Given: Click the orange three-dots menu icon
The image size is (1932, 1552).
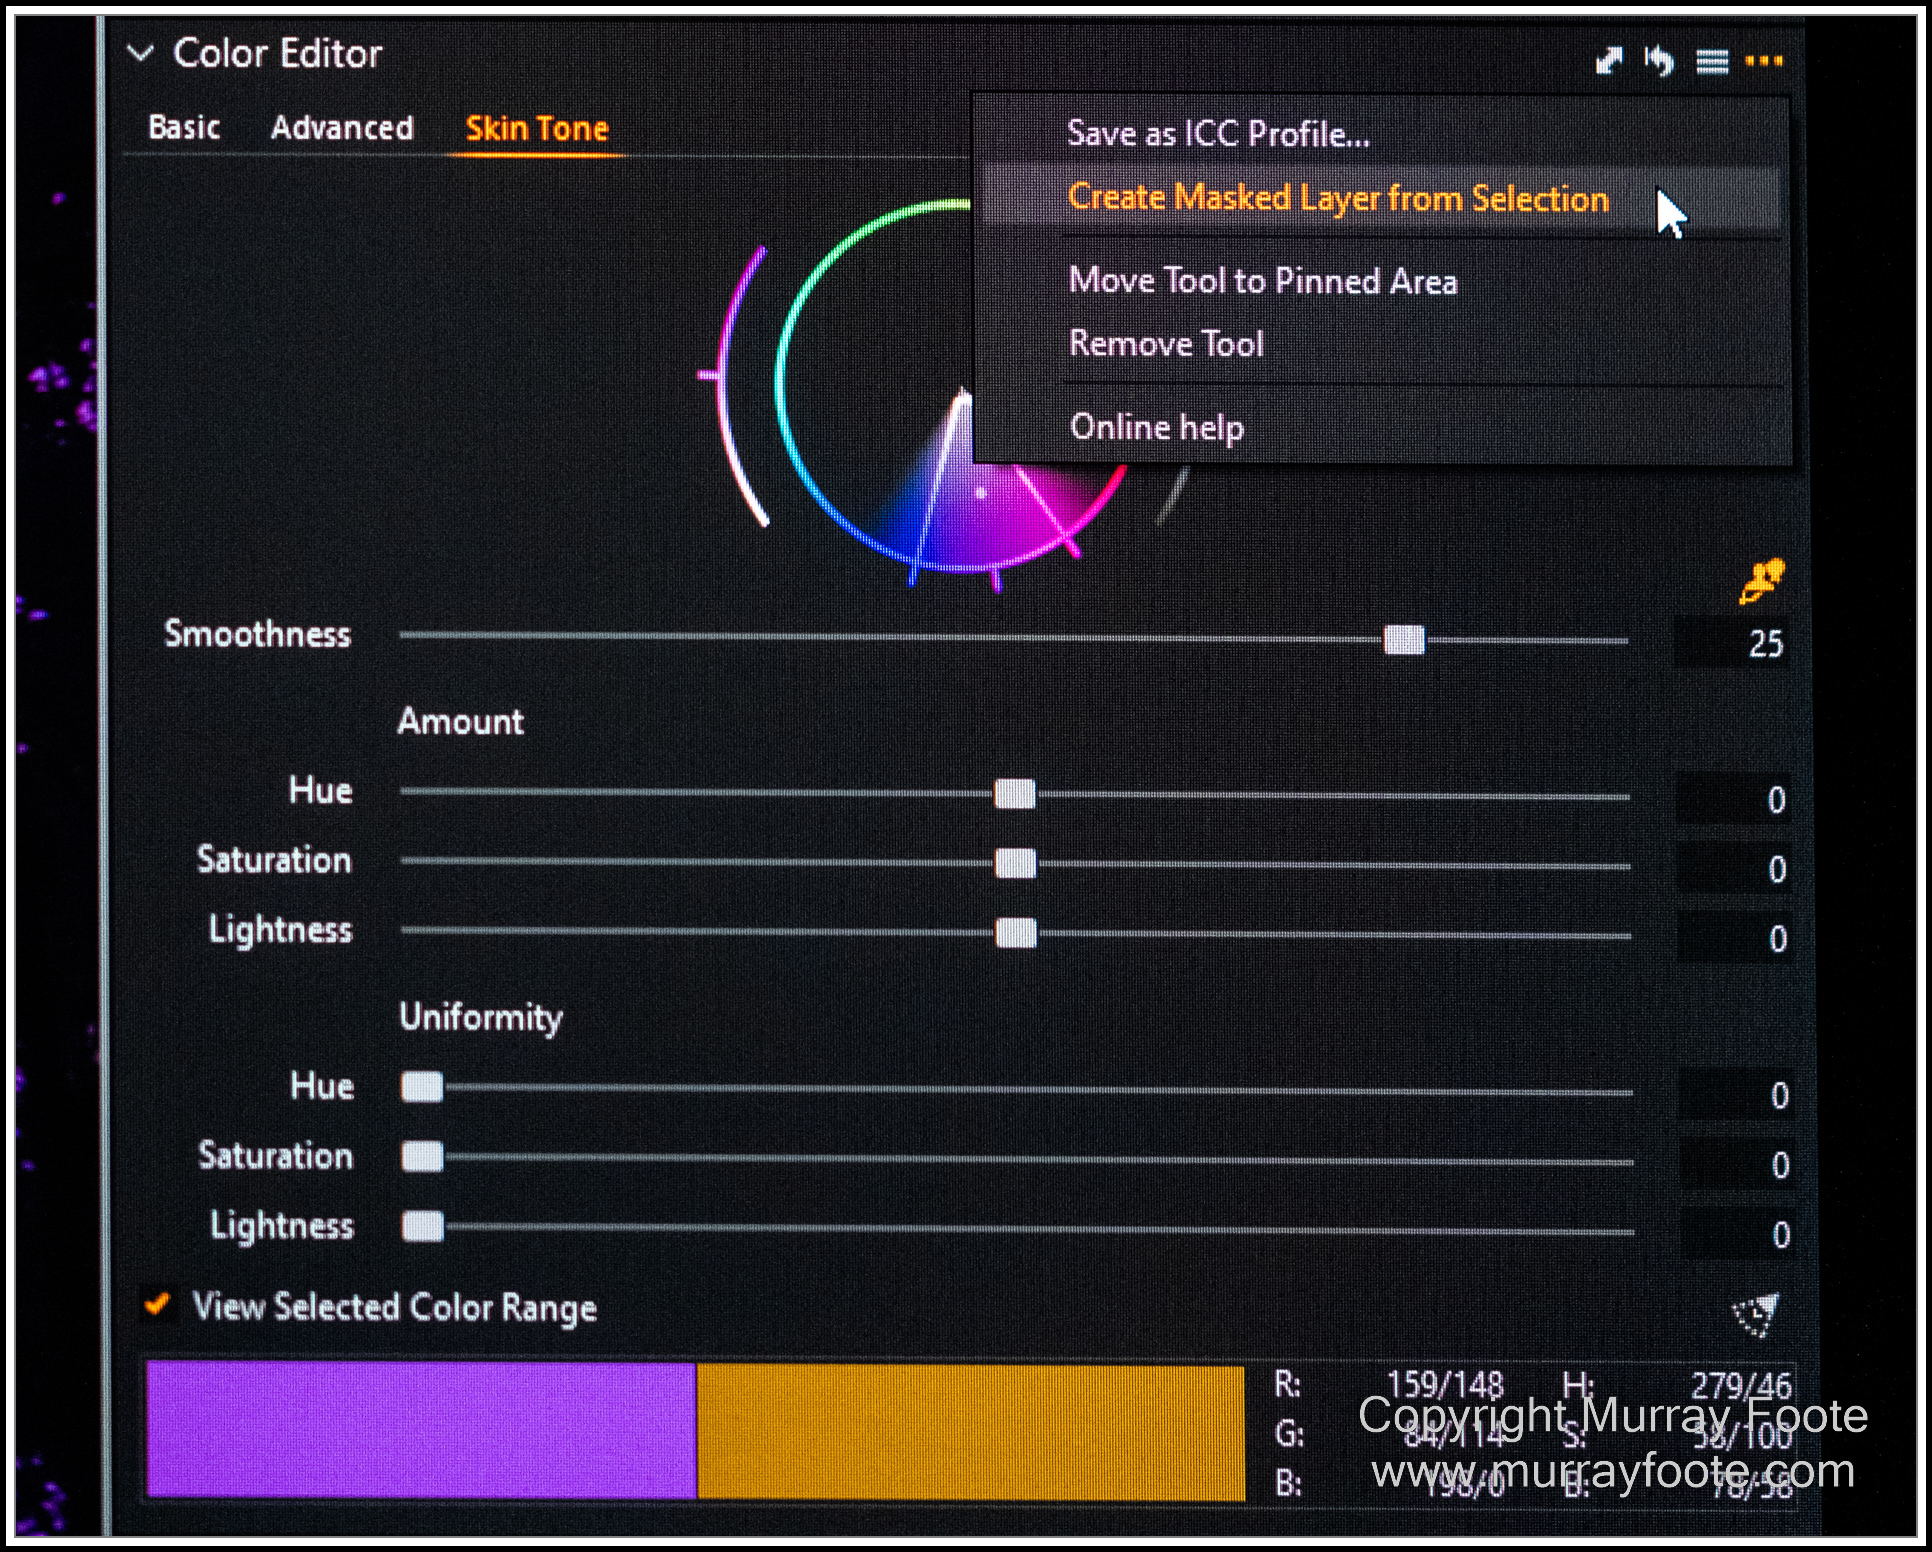Looking at the screenshot, I should (x=1763, y=61).
